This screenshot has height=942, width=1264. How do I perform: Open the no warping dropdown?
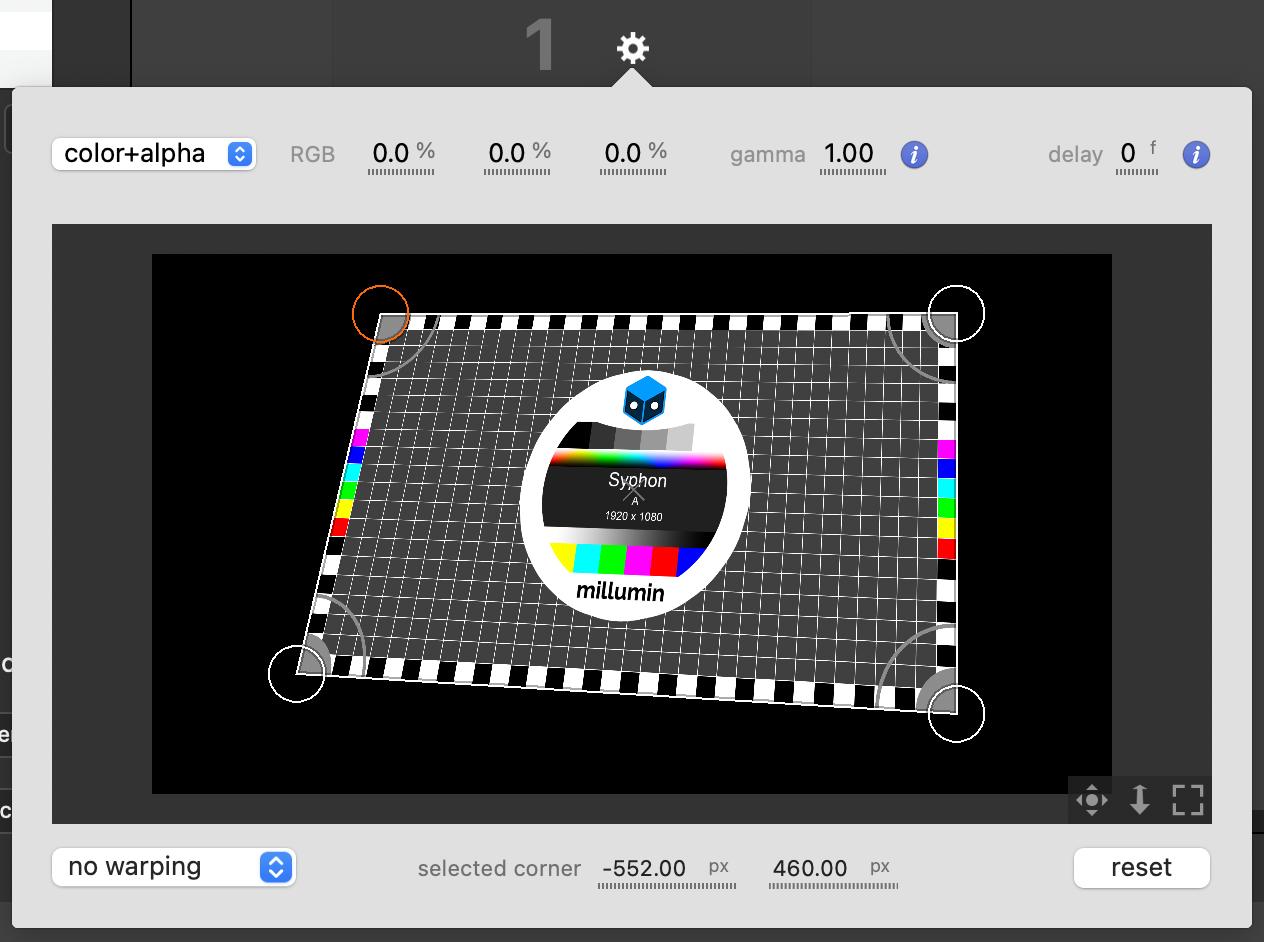[174, 867]
